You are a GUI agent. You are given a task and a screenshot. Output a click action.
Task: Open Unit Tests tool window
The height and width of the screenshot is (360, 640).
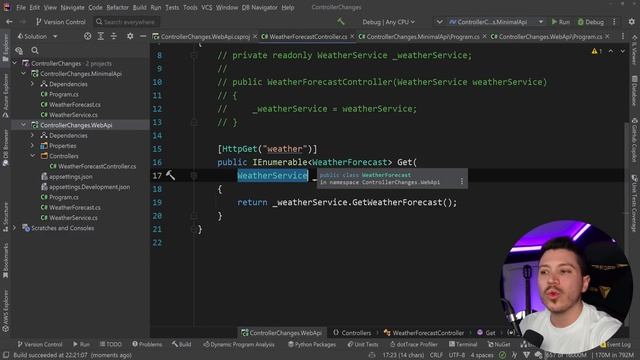coord(363,344)
